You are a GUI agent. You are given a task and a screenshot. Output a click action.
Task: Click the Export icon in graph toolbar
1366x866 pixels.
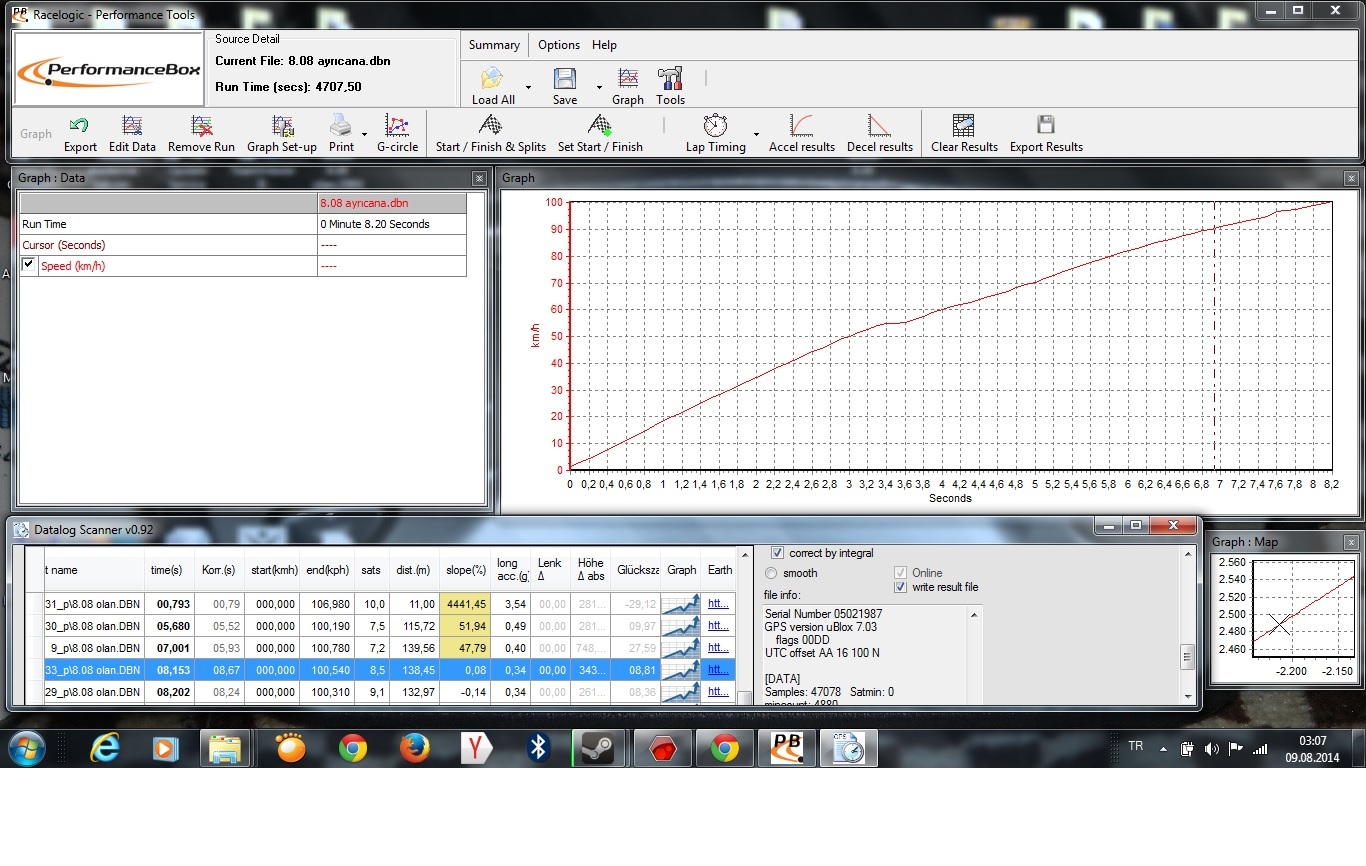point(80,126)
